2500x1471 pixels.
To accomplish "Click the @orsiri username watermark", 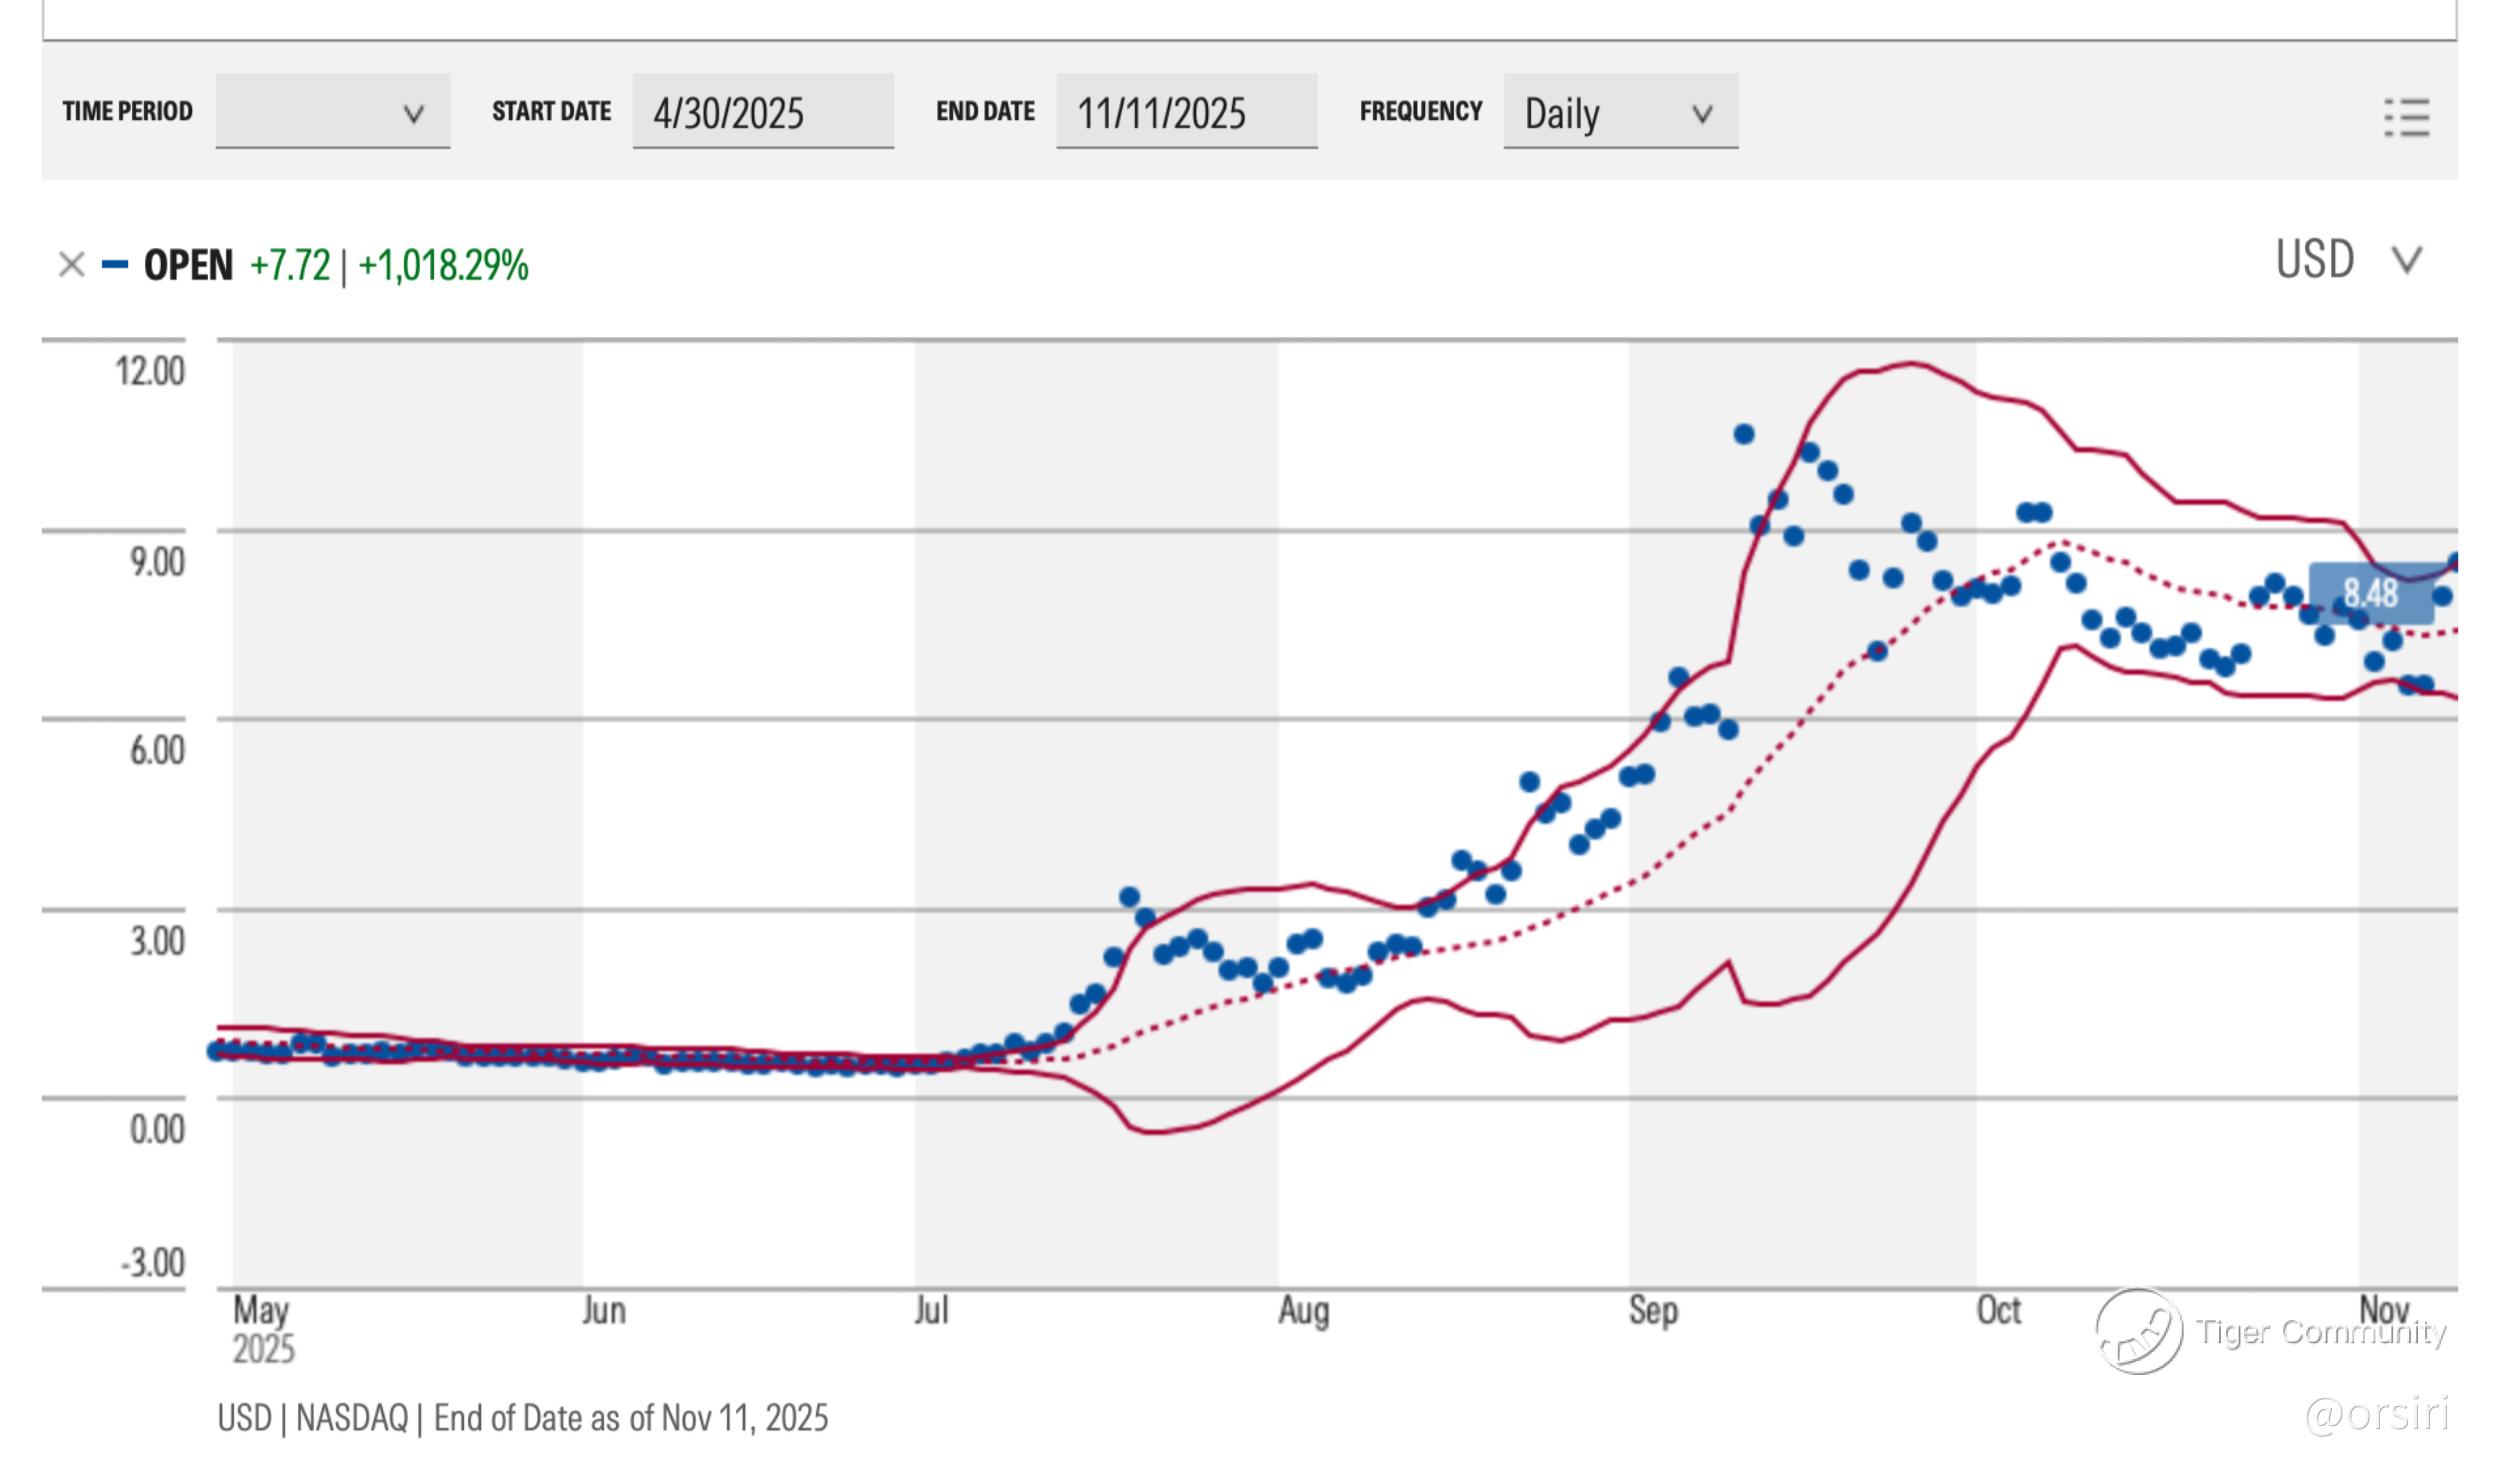I will 2376,1414.
